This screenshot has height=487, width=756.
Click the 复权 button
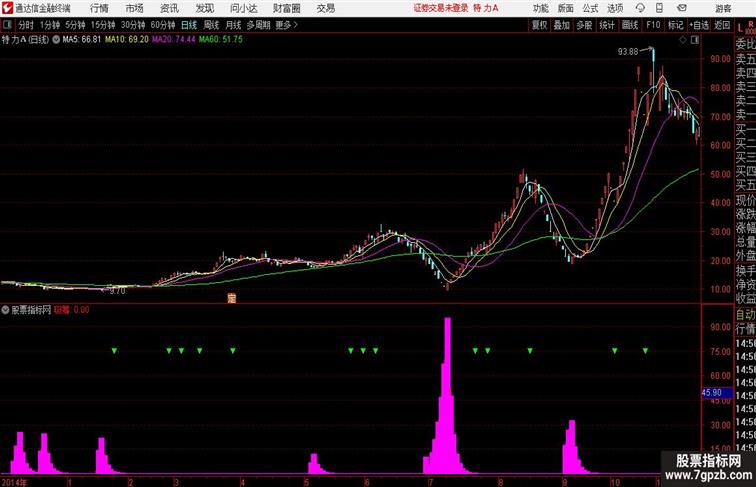539,25
